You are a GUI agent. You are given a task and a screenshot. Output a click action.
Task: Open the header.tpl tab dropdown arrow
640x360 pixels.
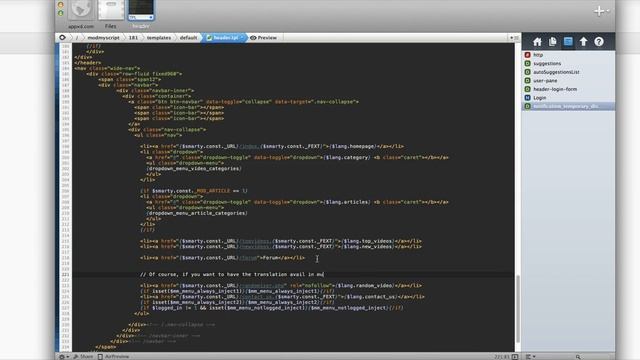(x=242, y=38)
